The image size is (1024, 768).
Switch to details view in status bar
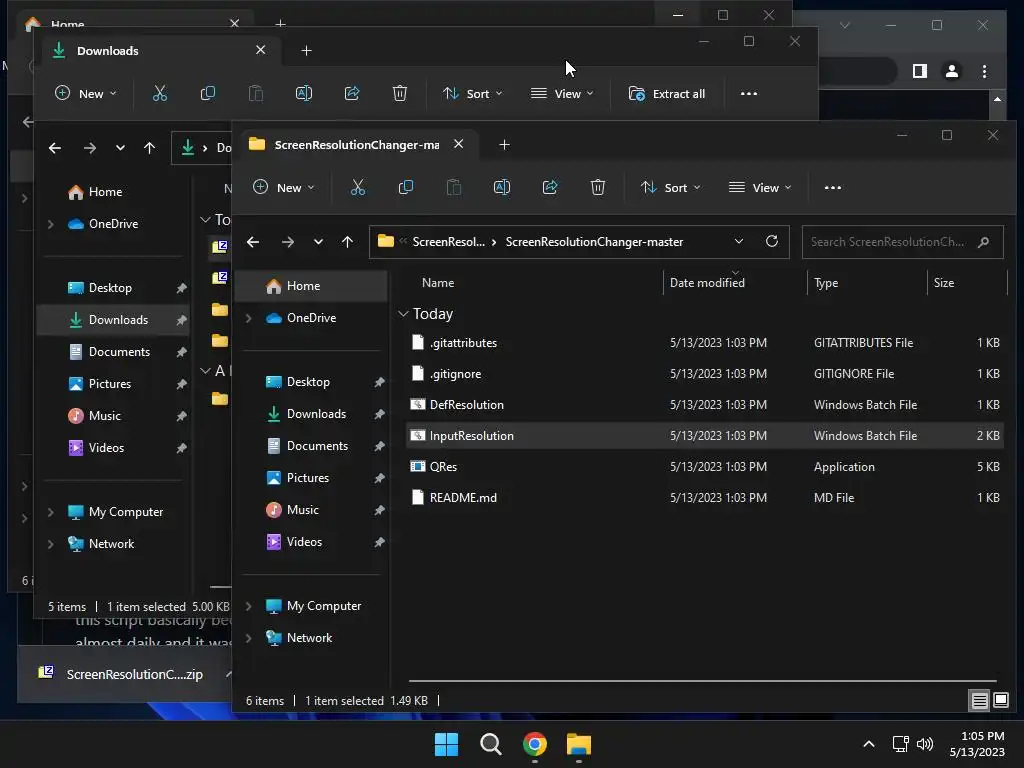tap(980, 700)
